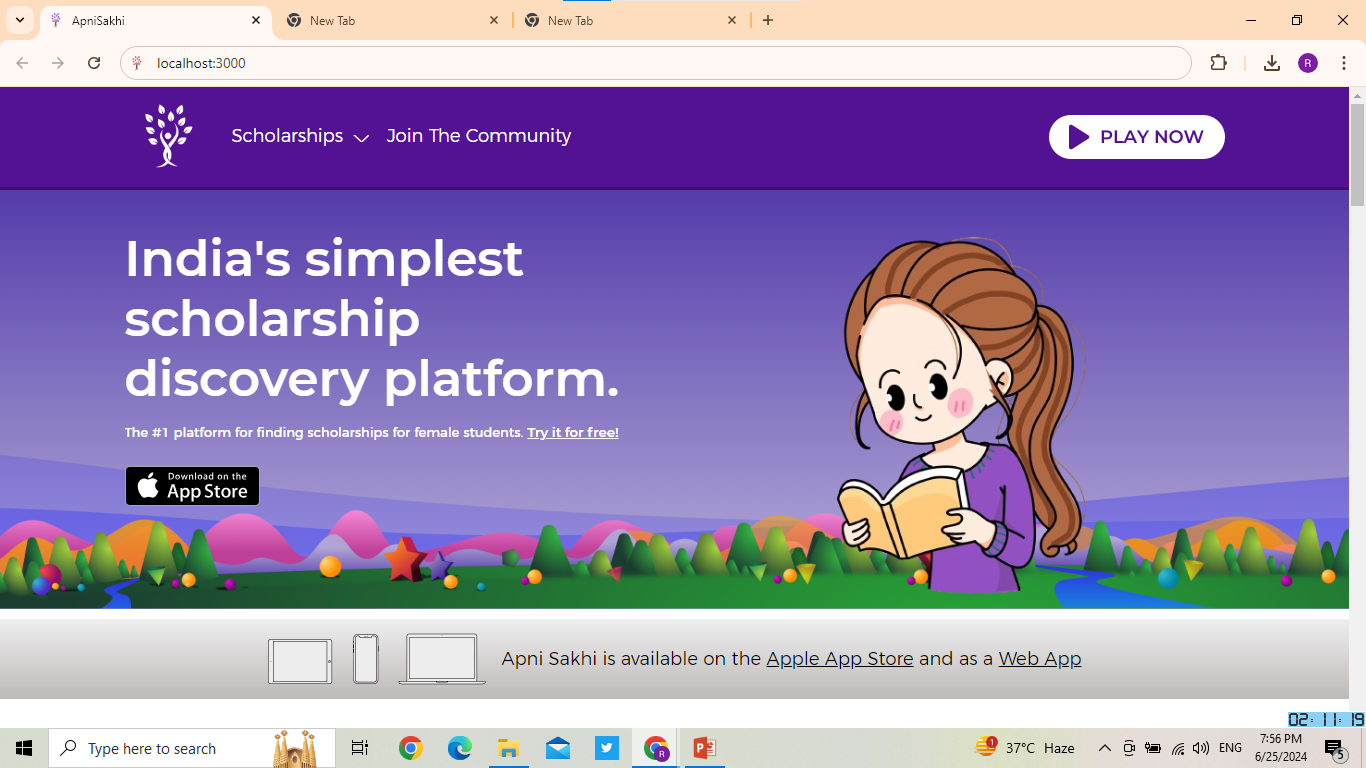Open the volume speaker tray icon

click(x=1201, y=748)
